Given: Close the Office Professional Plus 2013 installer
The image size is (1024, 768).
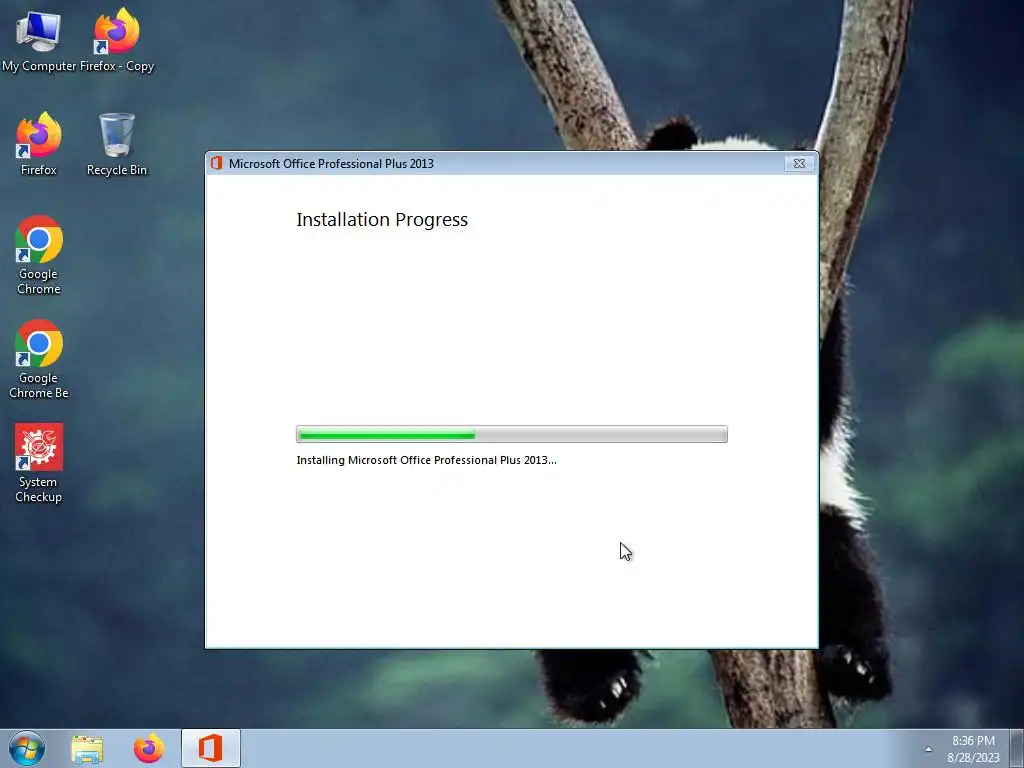Looking at the screenshot, I should point(799,164).
